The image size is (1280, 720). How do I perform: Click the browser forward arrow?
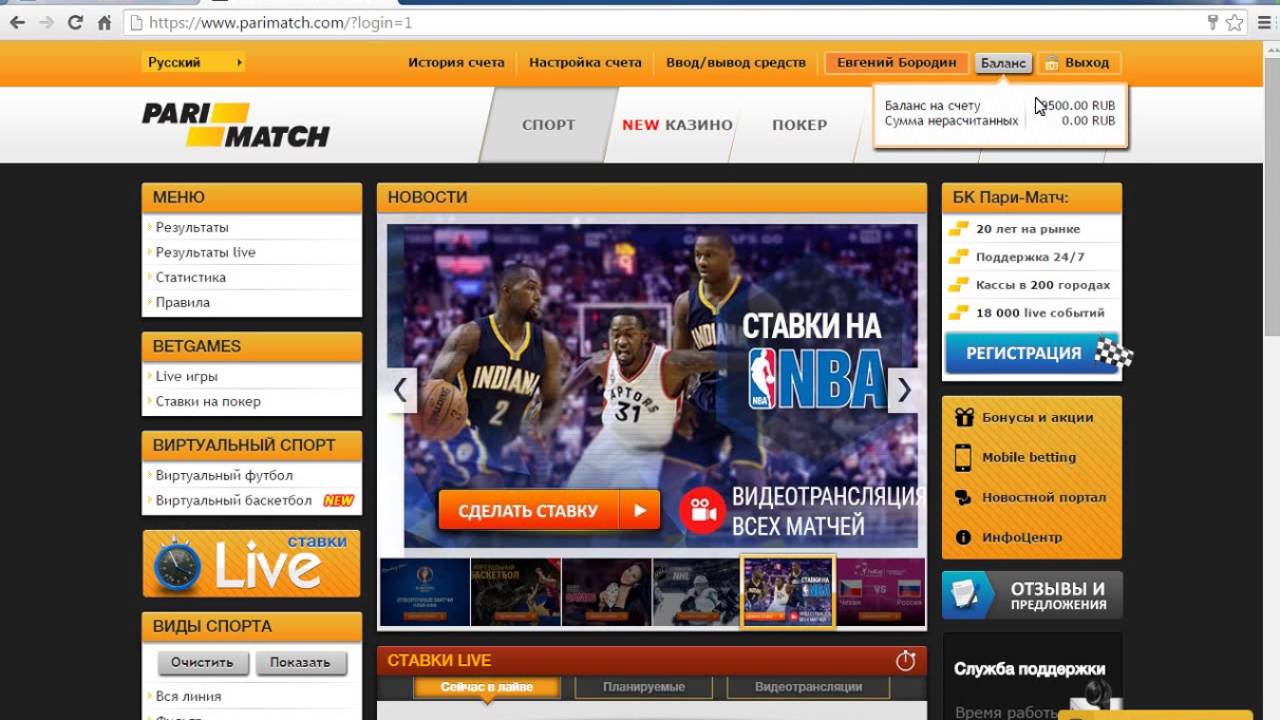pos(46,22)
